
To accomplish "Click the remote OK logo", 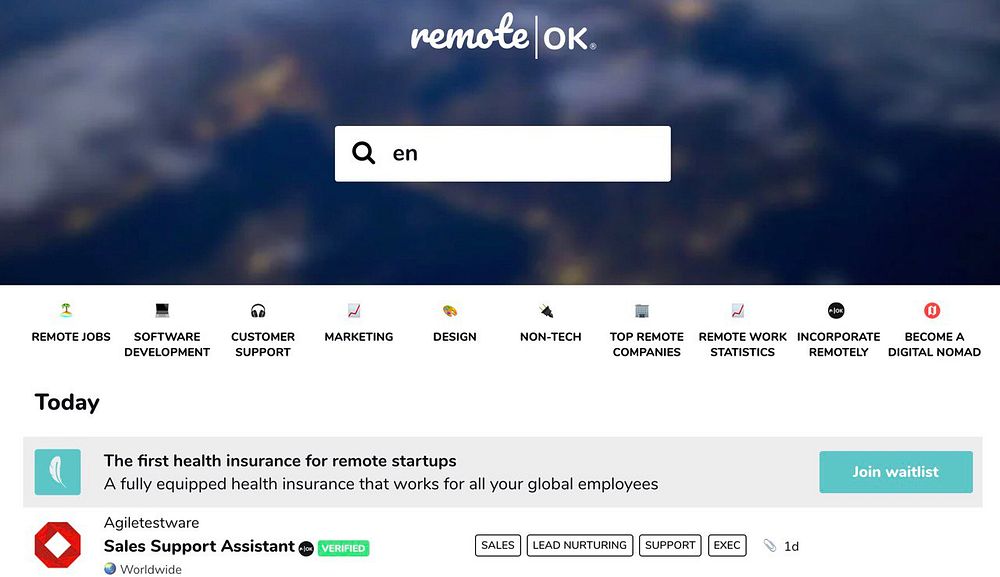I will pyautogui.click(x=503, y=35).
